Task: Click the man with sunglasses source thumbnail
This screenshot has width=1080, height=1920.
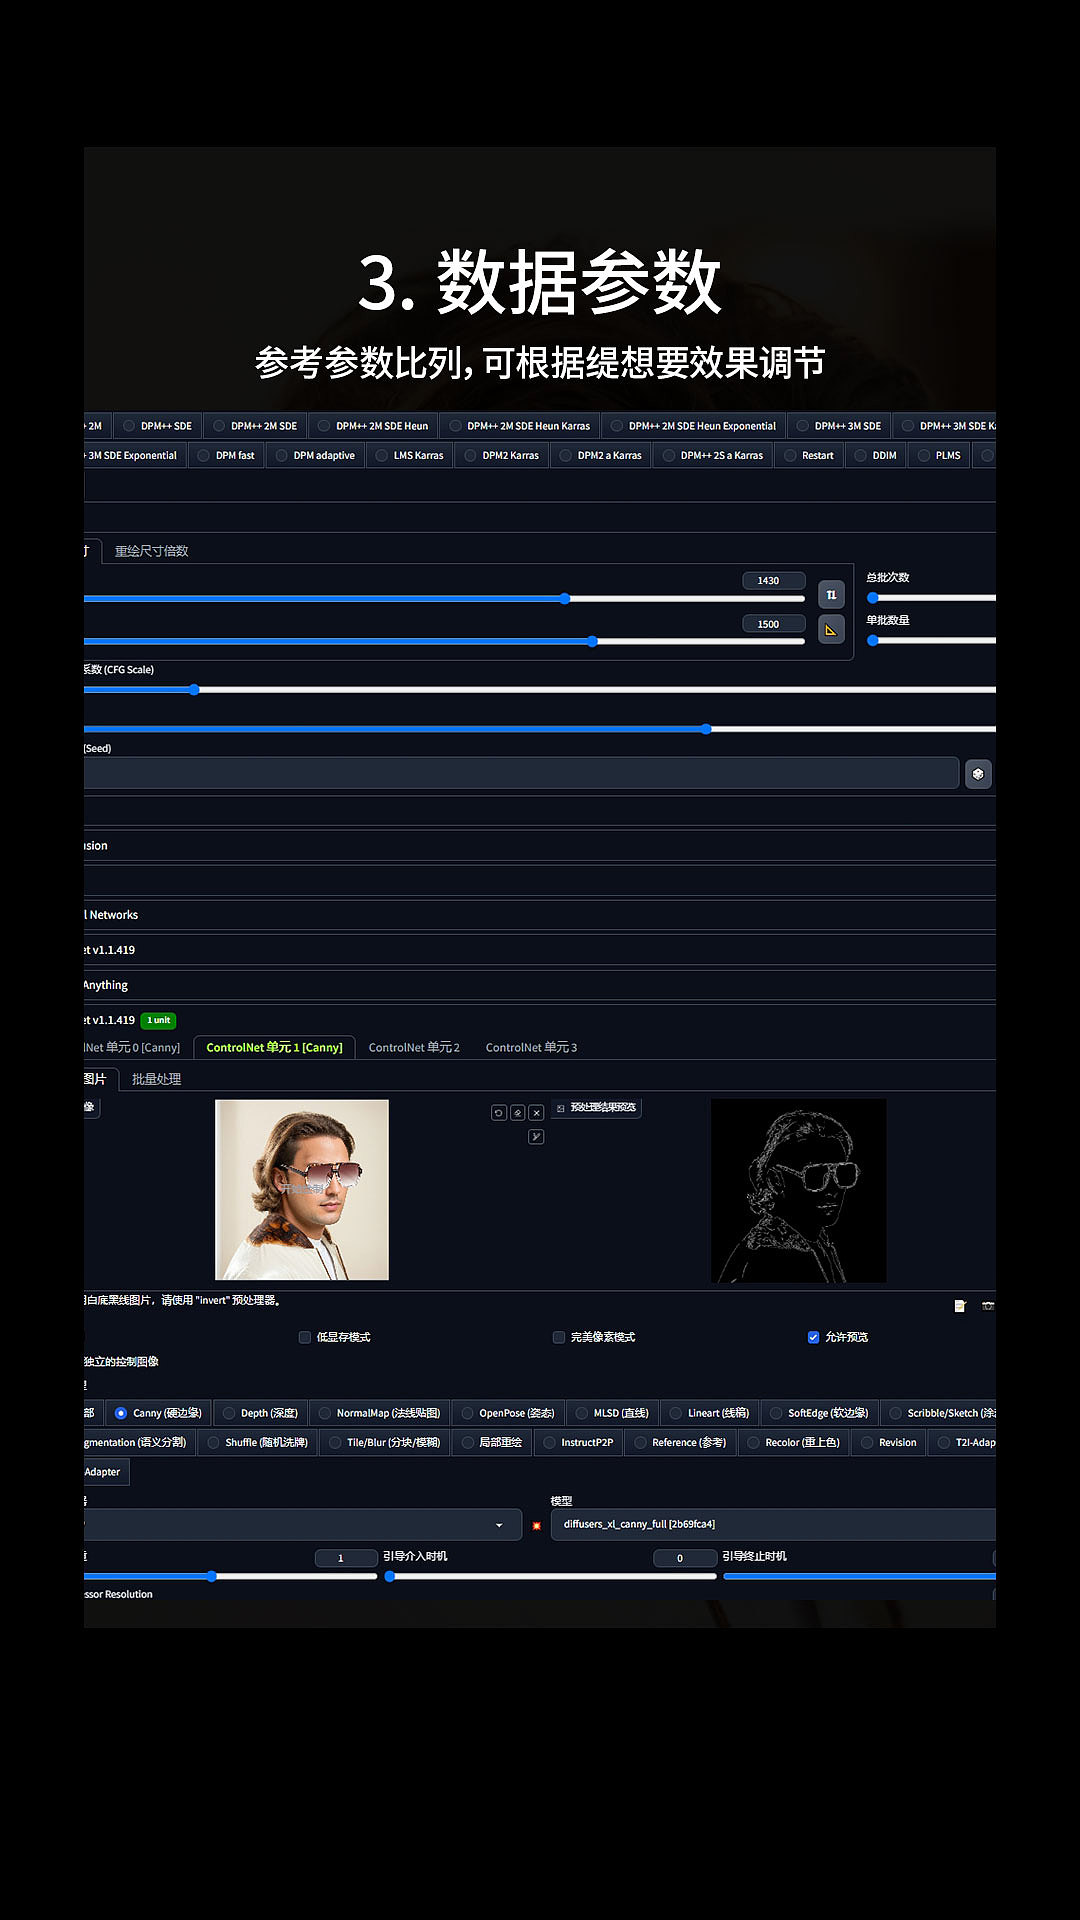Action: 302,1190
